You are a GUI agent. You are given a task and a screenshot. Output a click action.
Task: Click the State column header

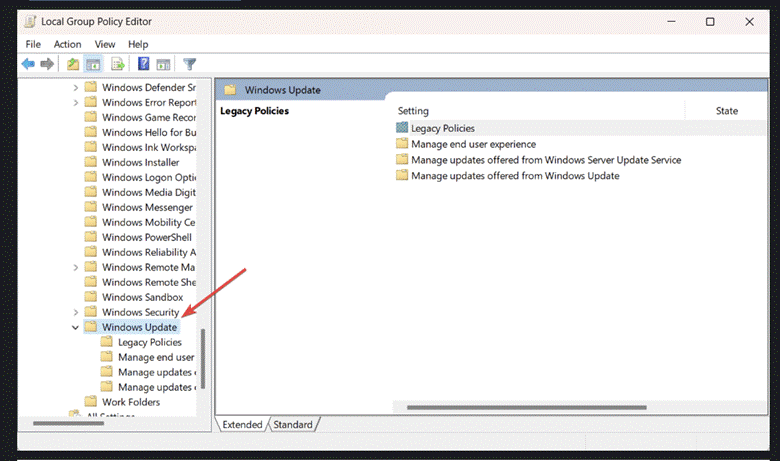726,111
